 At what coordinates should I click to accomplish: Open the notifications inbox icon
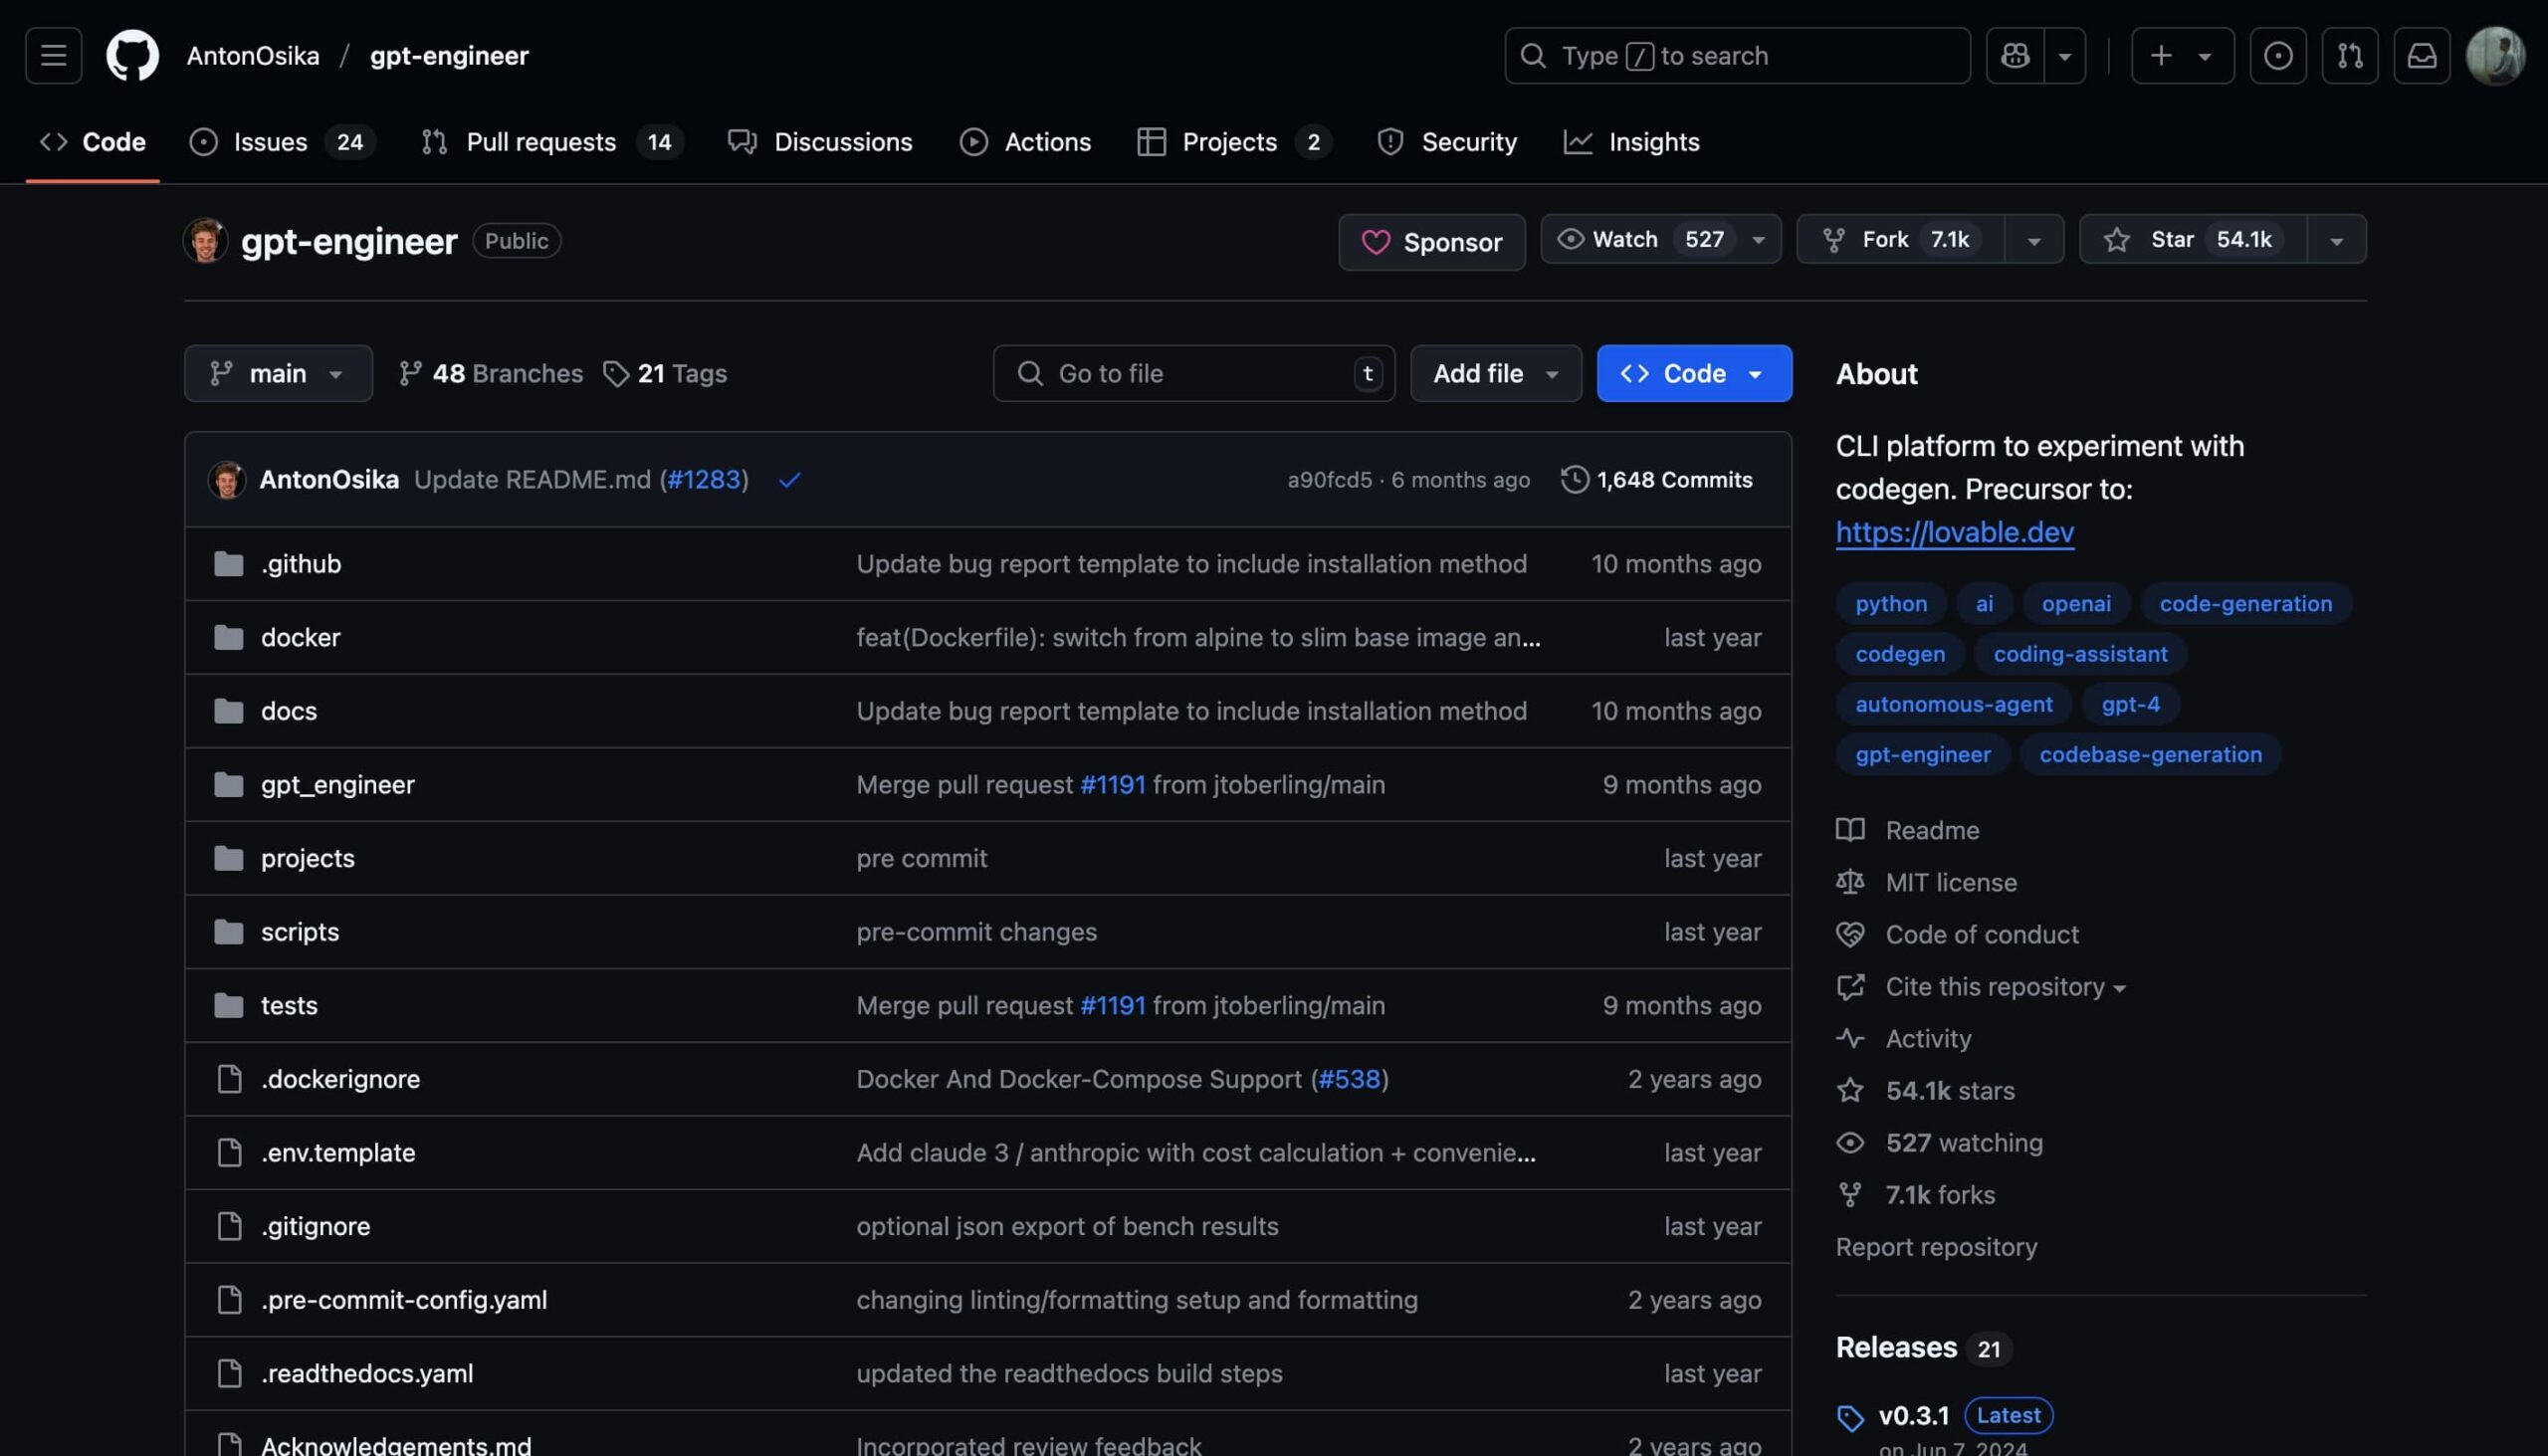point(2421,56)
